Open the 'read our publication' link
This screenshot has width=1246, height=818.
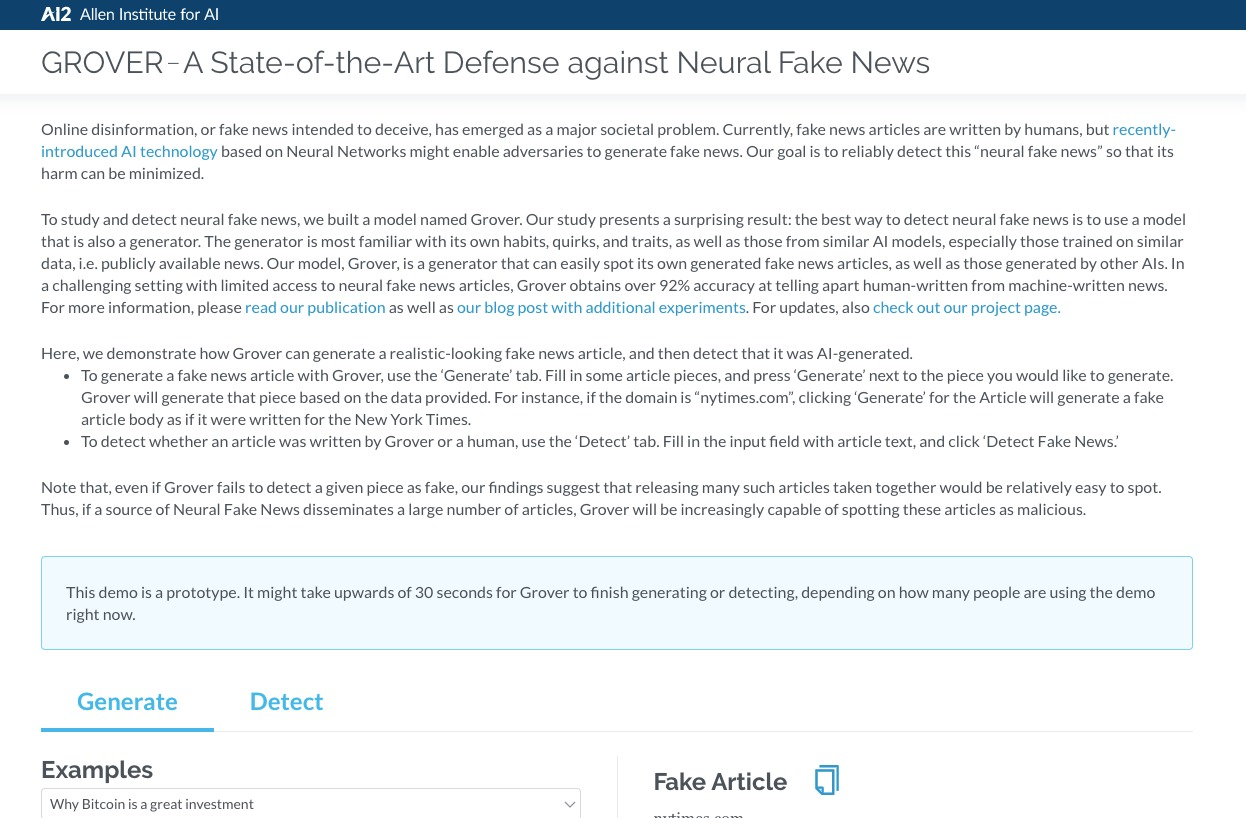[315, 307]
